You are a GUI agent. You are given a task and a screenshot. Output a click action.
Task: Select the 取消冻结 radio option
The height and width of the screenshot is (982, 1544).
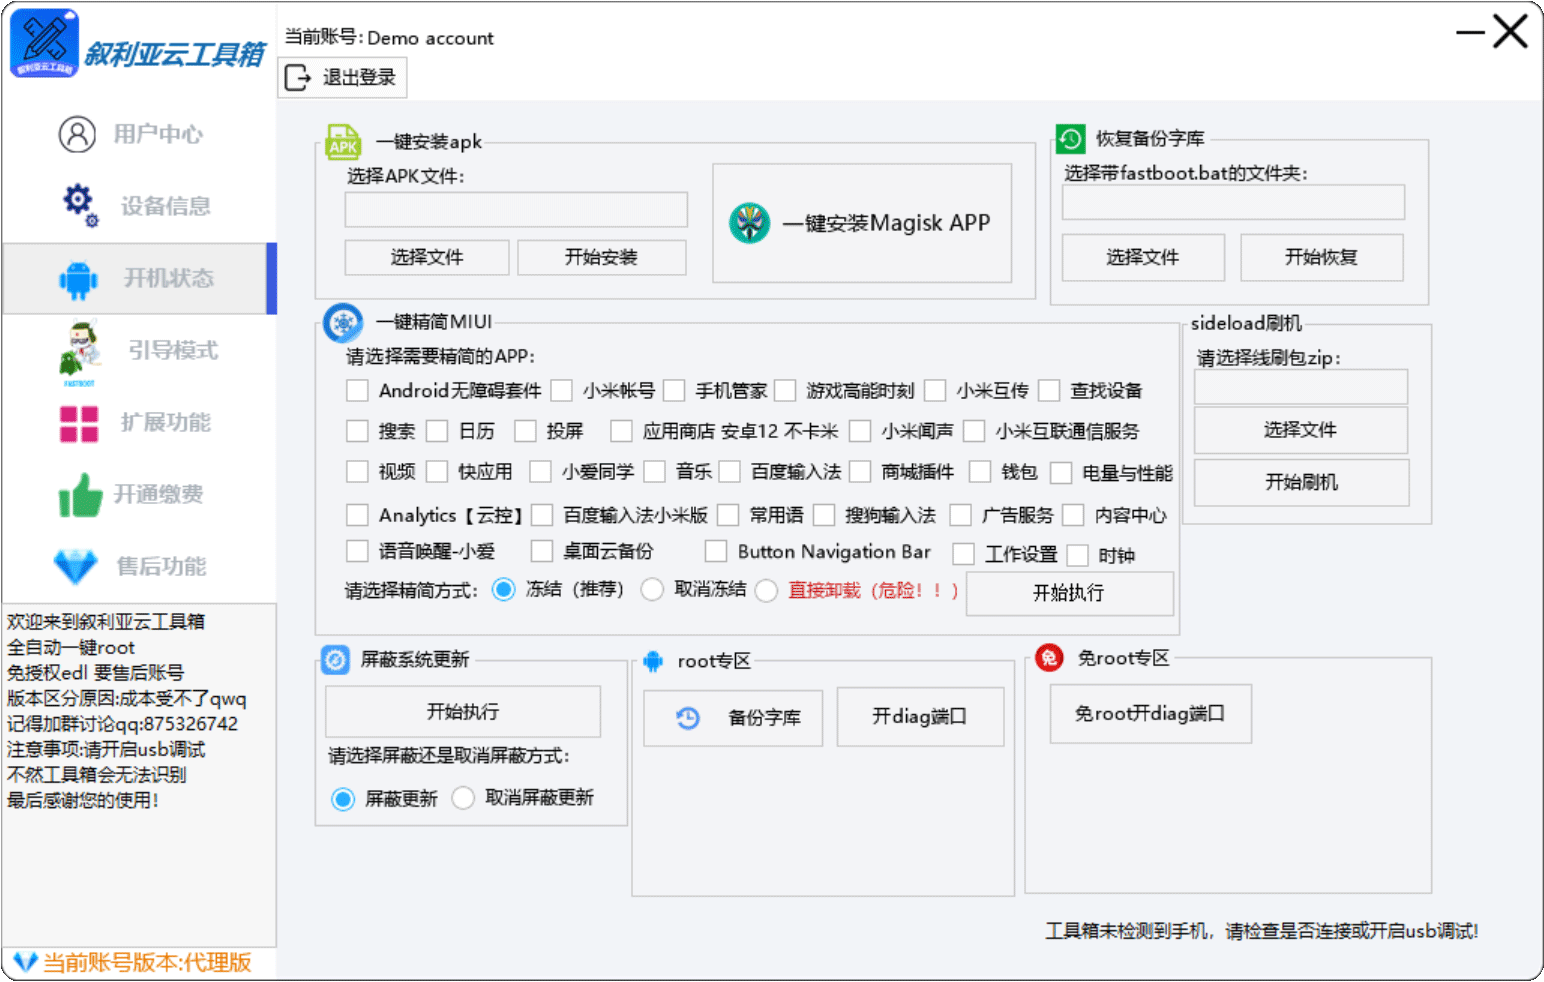(652, 590)
